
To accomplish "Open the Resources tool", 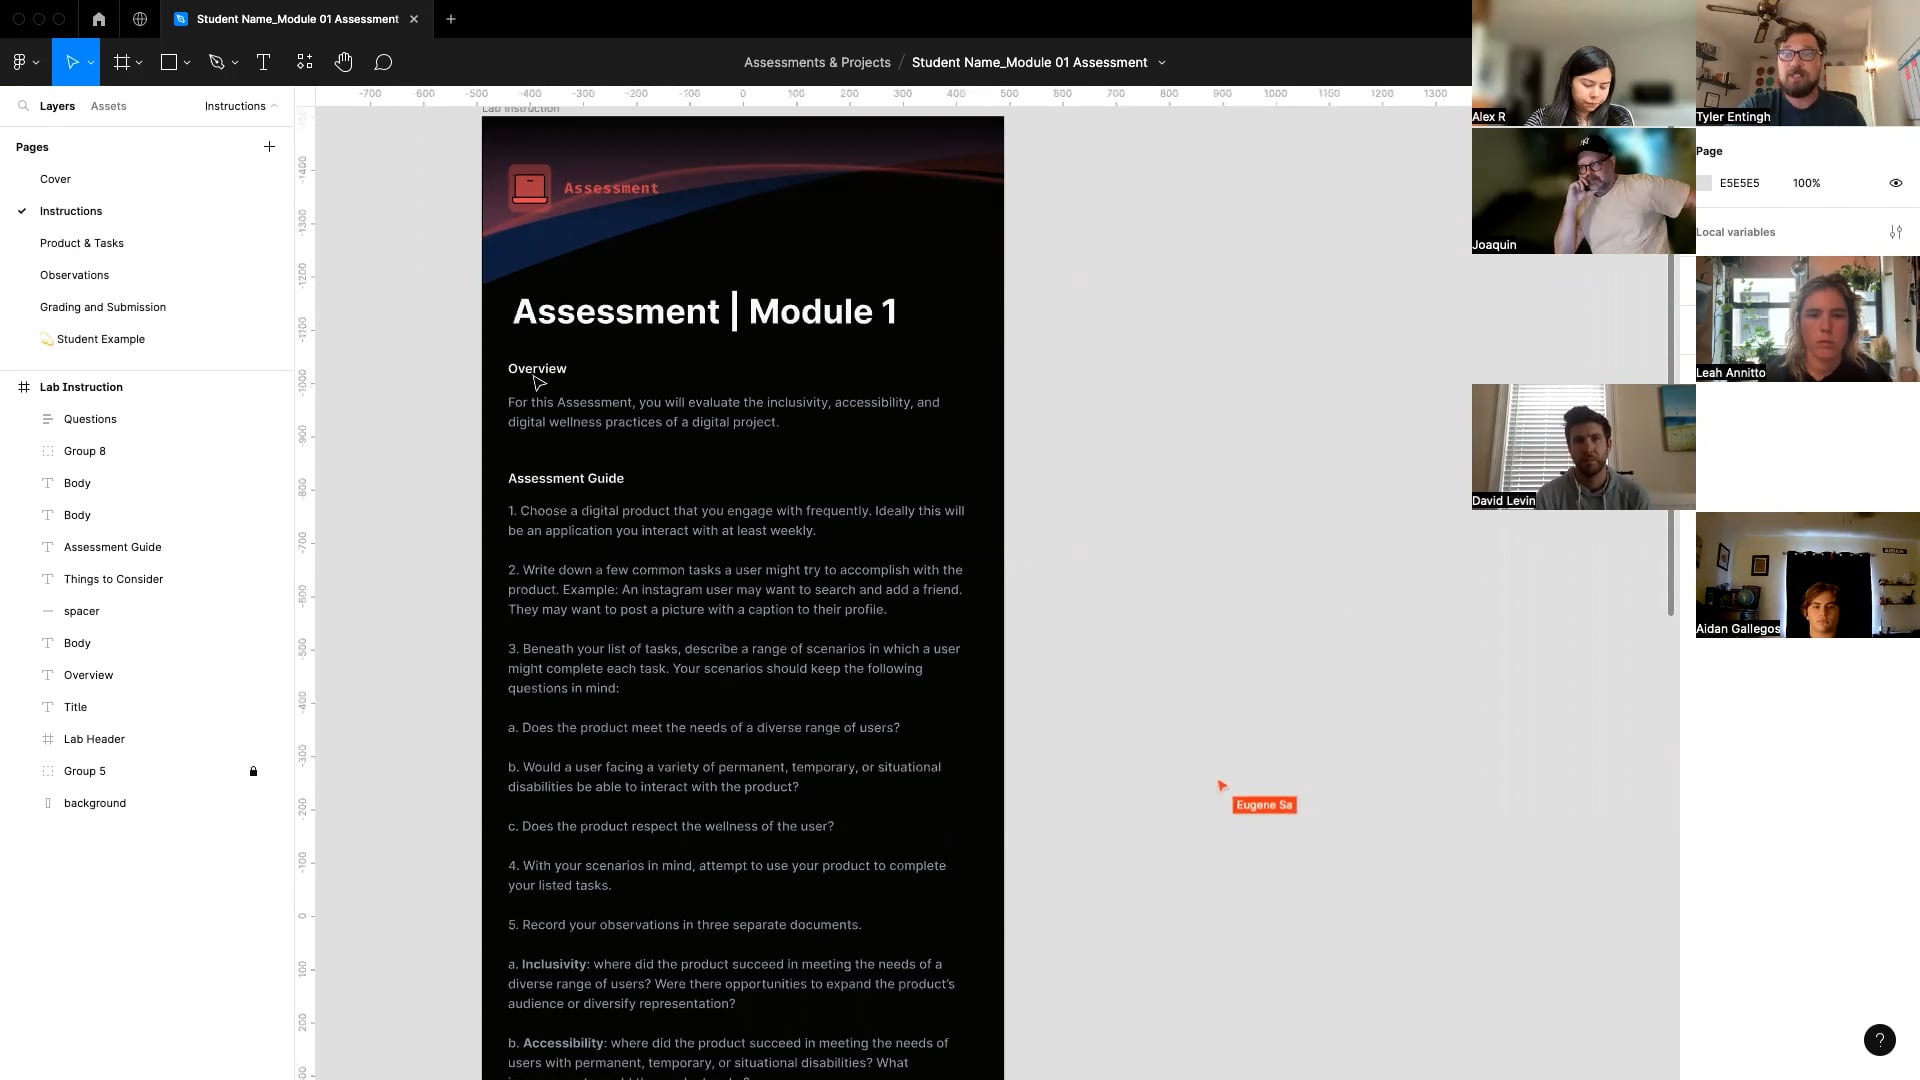I will pos(305,62).
